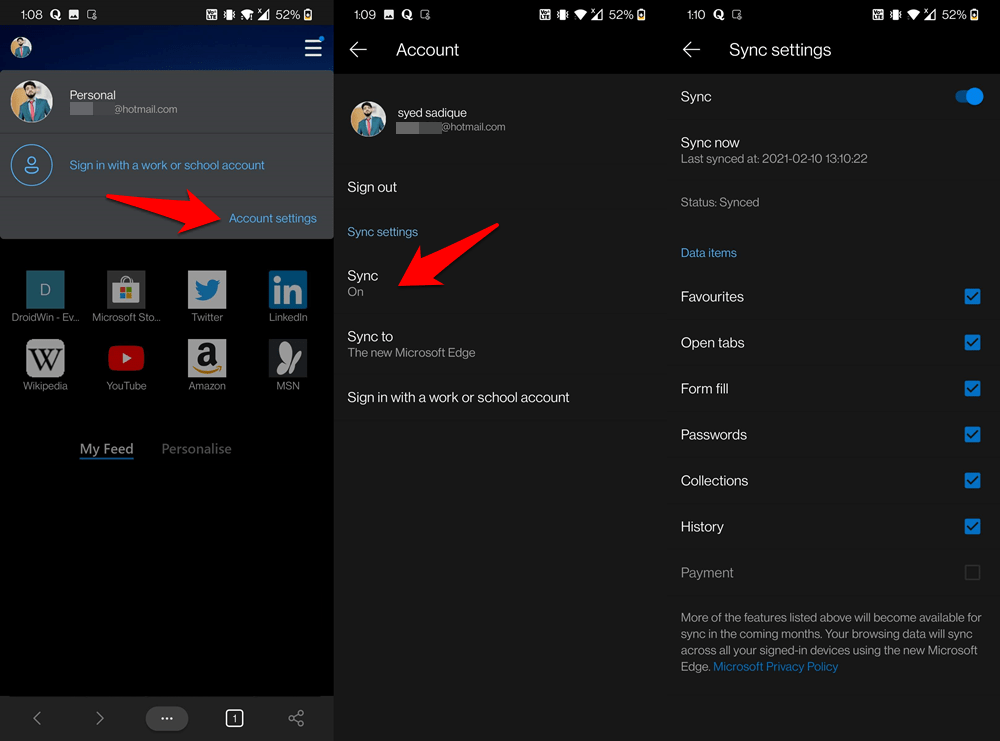This screenshot has height=741, width=1000.
Task: Tap Sync now to sync immediately
Action: (833, 150)
